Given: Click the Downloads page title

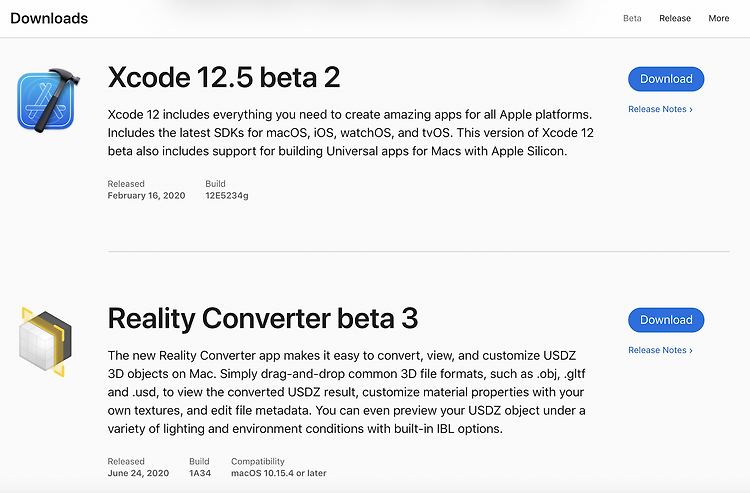Looking at the screenshot, I should tap(49, 18).
